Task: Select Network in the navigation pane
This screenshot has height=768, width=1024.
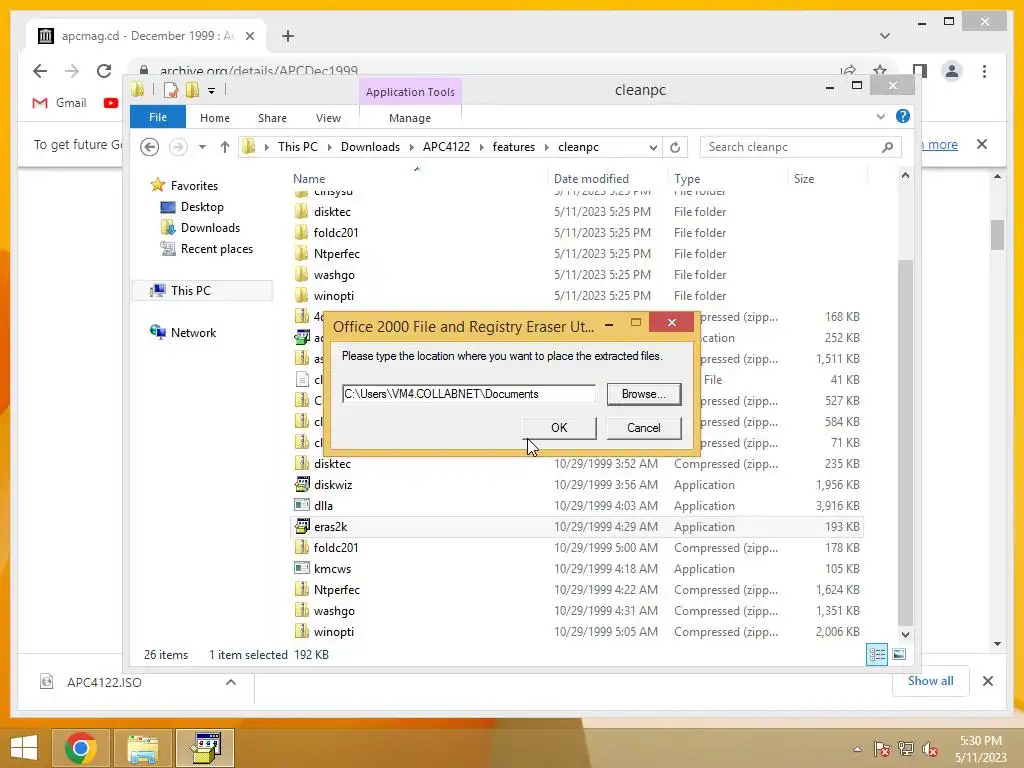Action: click(x=193, y=332)
